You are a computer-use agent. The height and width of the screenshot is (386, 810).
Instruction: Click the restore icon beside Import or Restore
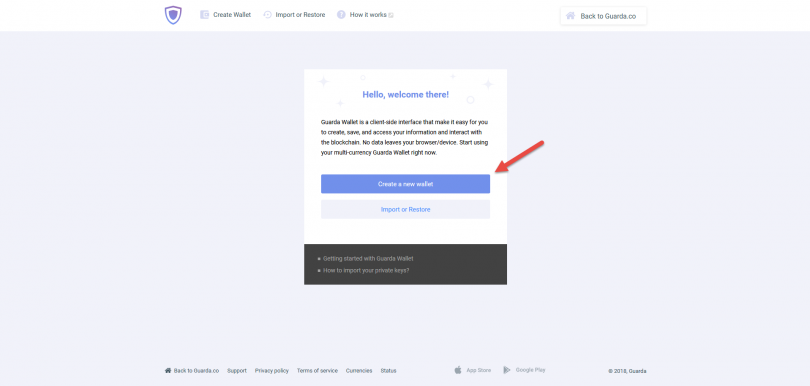click(267, 14)
